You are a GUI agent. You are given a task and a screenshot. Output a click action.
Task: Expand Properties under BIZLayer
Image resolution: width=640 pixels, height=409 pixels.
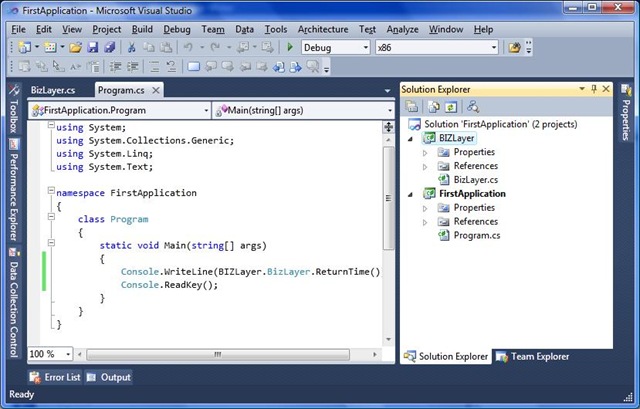425,153
